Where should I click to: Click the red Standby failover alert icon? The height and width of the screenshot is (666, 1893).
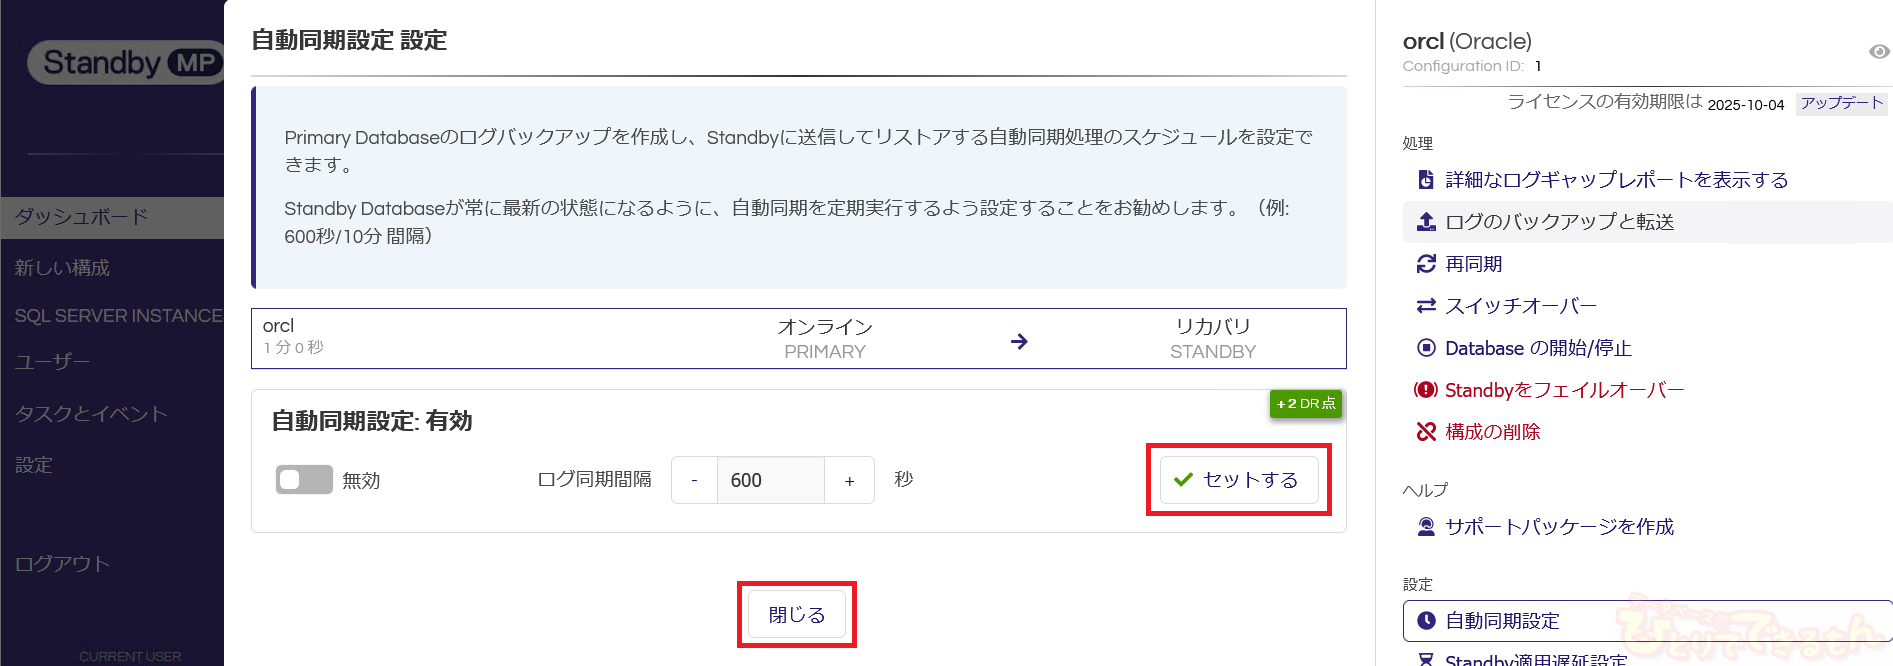(1426, 390)
